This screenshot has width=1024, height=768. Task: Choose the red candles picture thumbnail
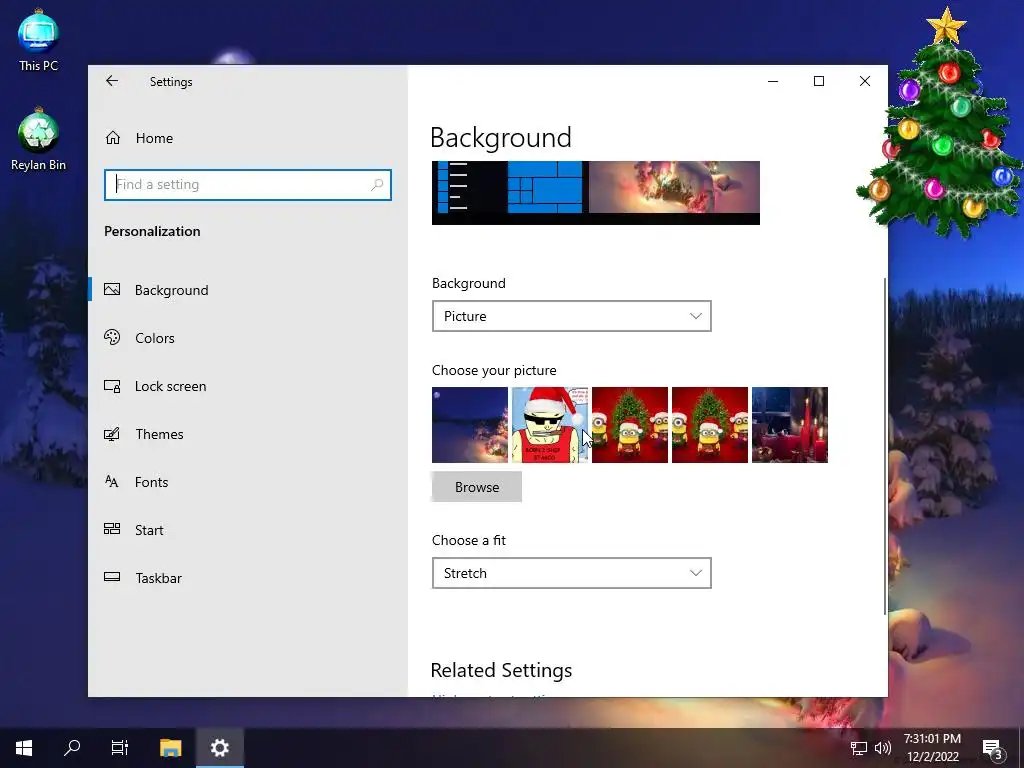tap(790, 425)
